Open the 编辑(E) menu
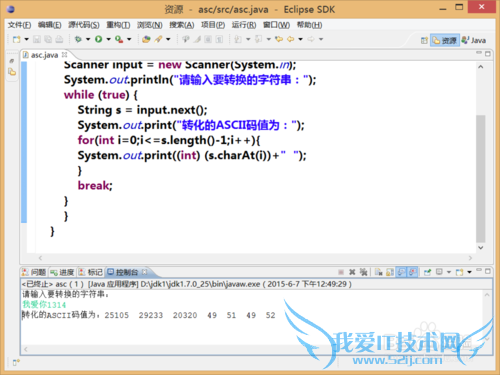This screenshot has width=500, height=375. point(49,25)
